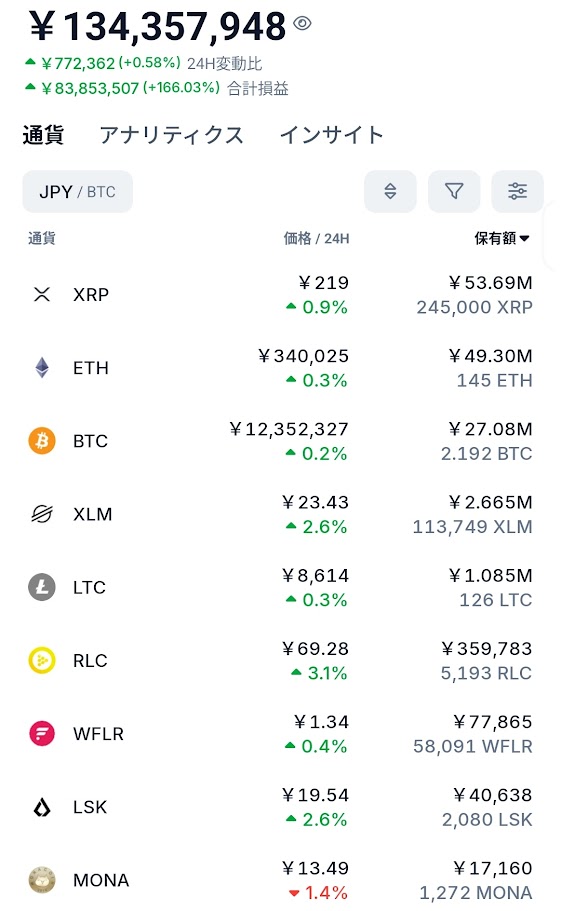Sort by 価格 / 24H column header
This screenshot has width=561, height=911.
click(x=317, y=238)
